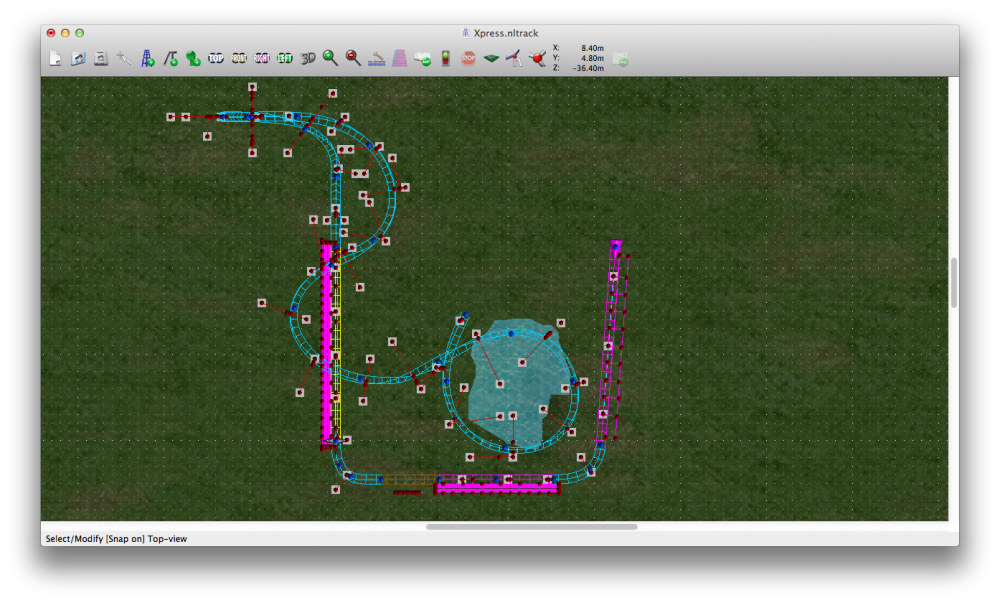Click the traffic light icon
1000x603 pixels.
445,59
